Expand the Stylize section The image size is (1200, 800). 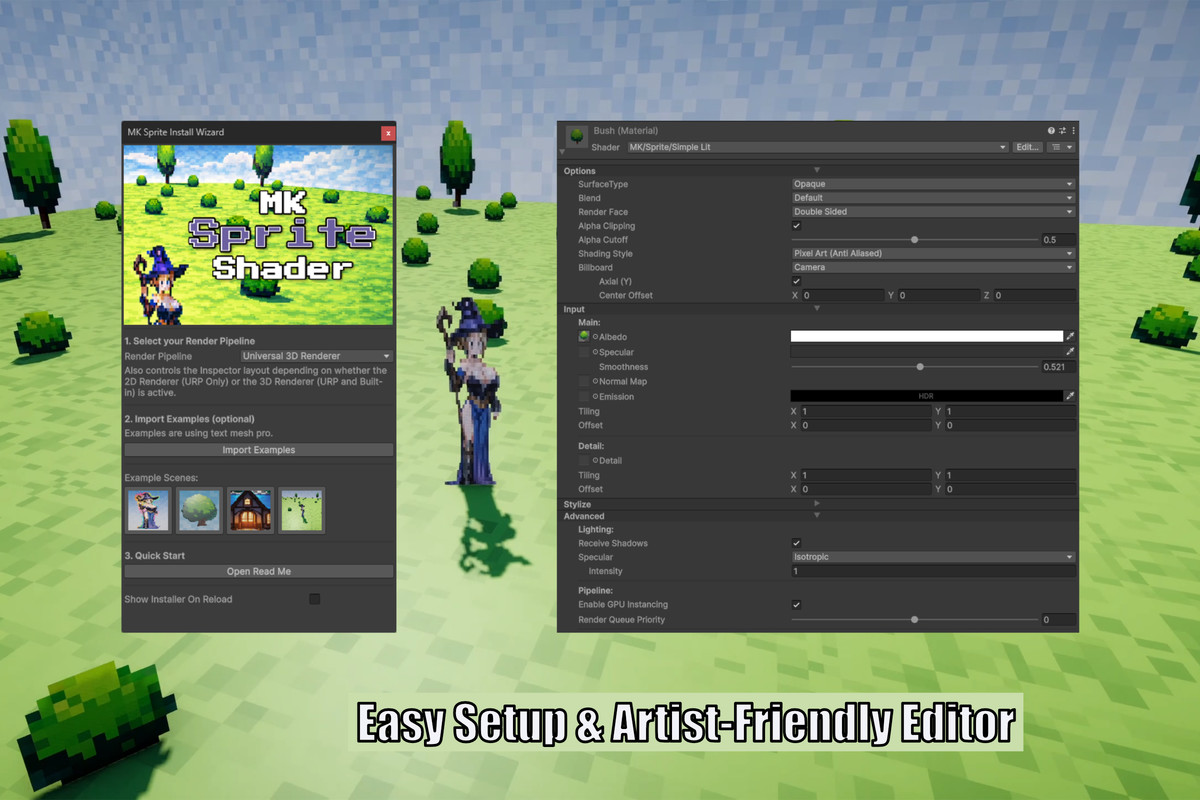[816, 504]
